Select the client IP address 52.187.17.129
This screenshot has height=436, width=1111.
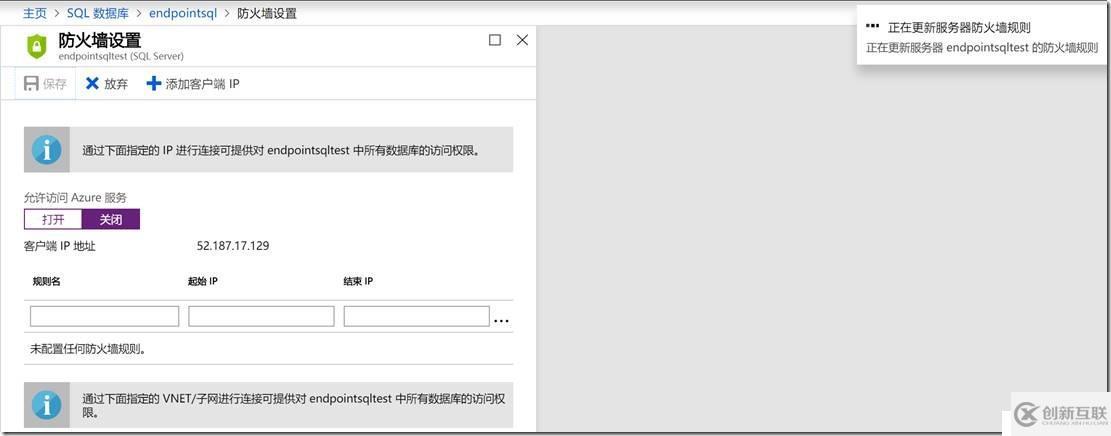(x=232, y=246)
